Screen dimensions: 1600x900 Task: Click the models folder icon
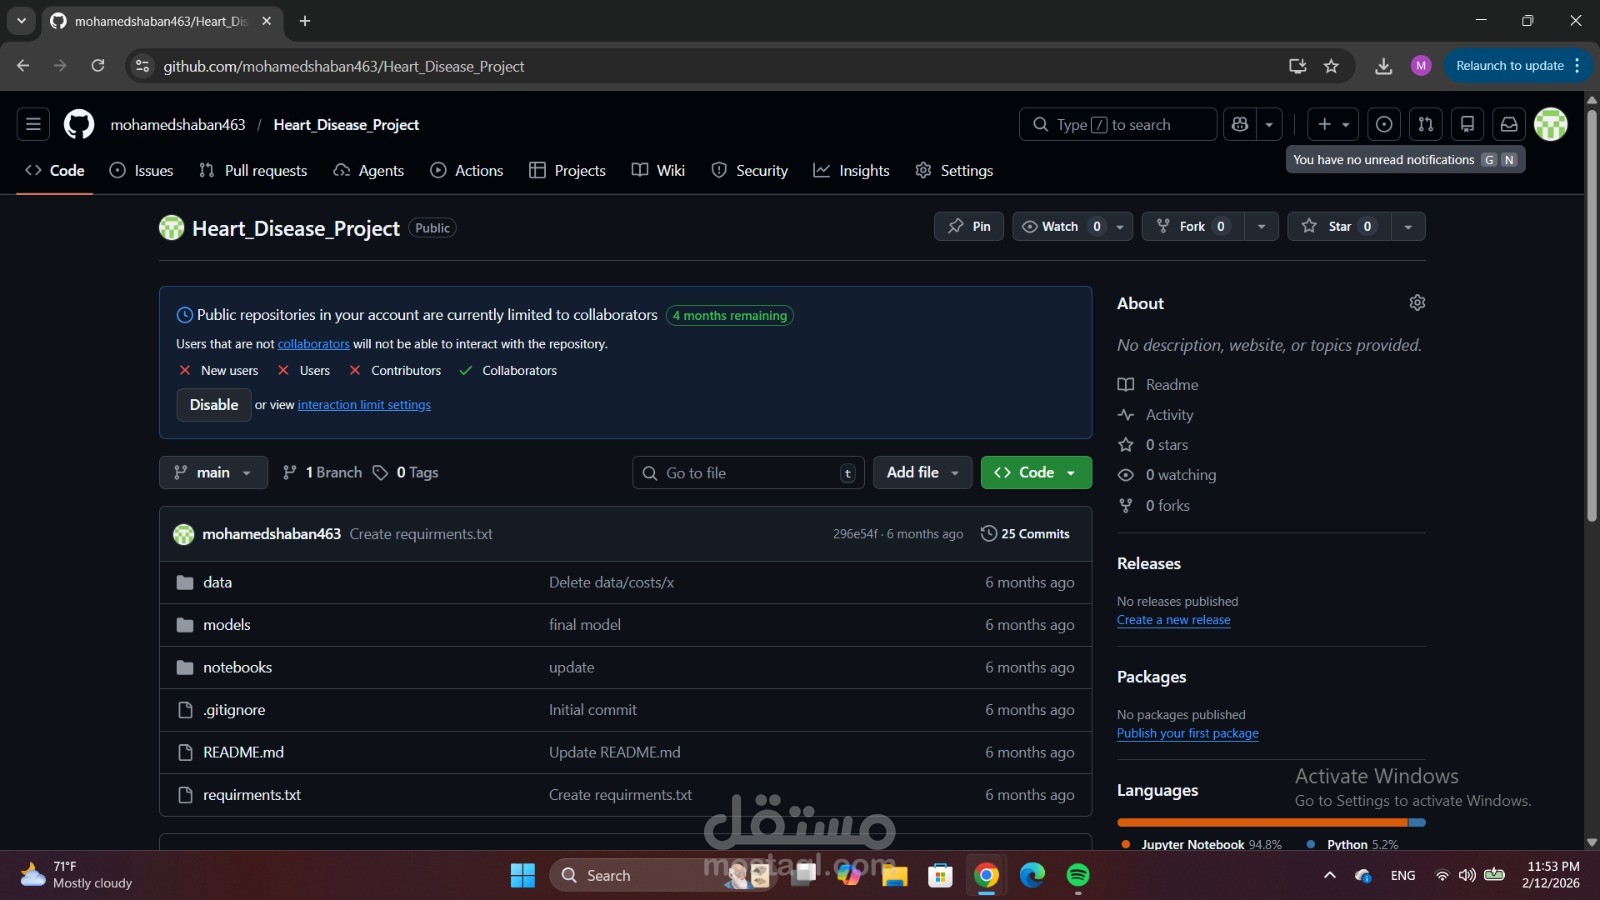point(185,625)
